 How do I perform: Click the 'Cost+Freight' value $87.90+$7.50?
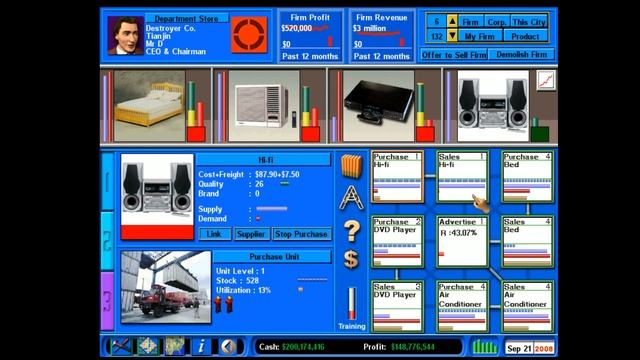[x=277, y=174]
